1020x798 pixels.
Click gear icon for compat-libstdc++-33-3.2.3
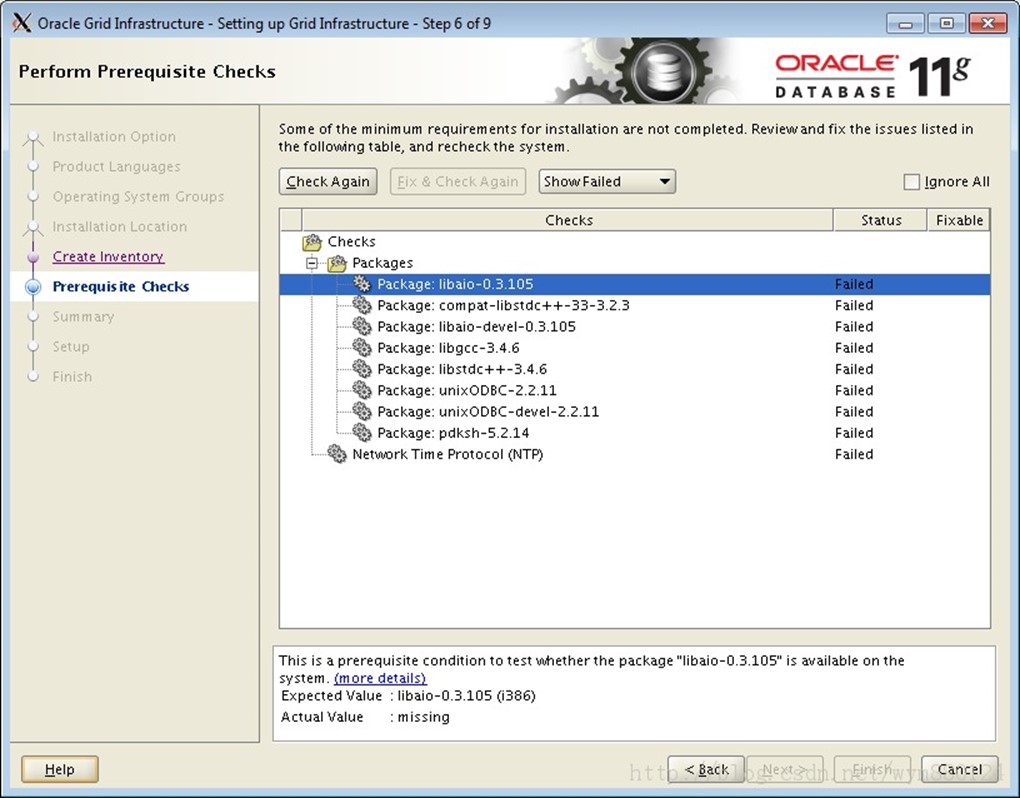click(x=362, y=306)
